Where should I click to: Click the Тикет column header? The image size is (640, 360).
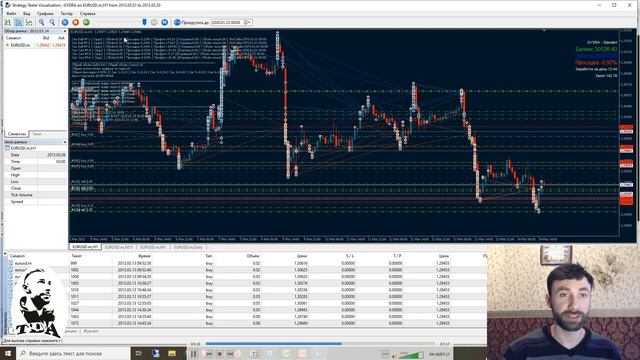[x=77, y=256]
